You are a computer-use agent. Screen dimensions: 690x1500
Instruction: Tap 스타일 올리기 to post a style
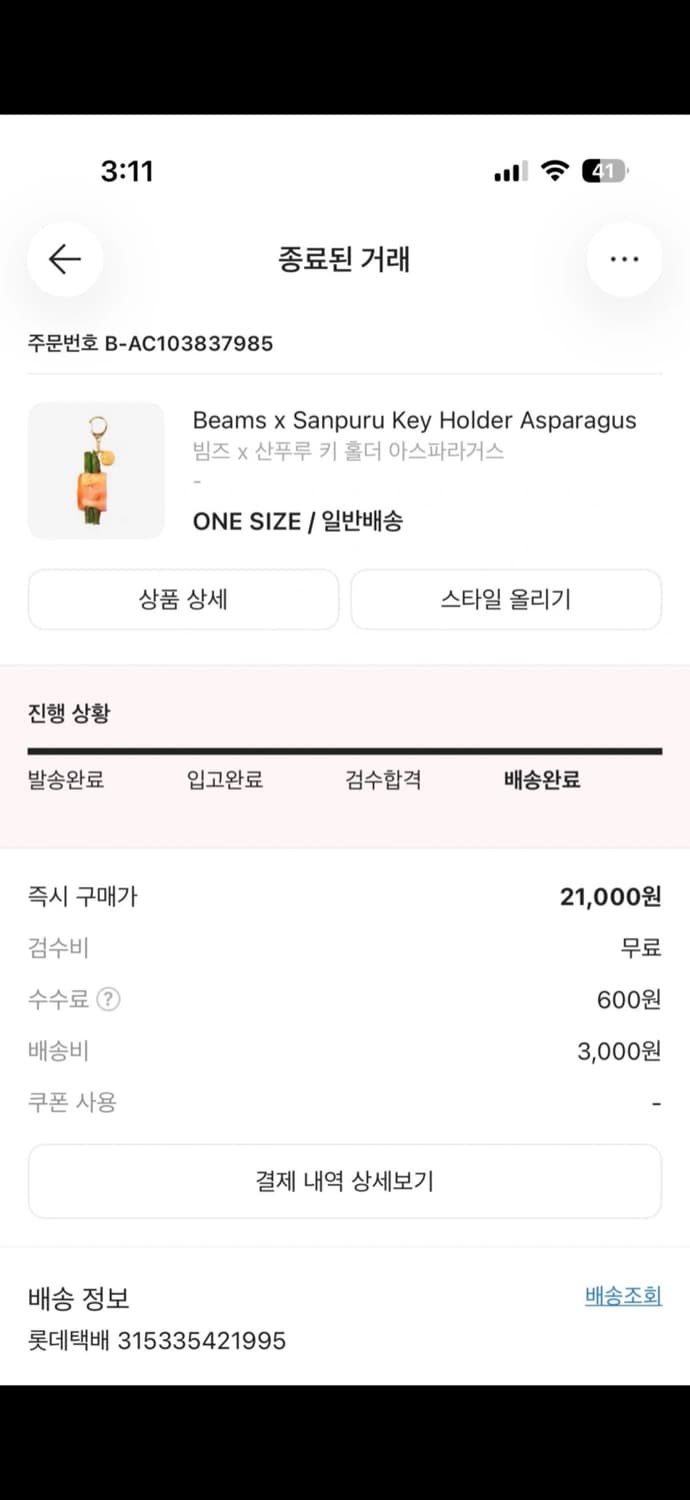(506, 599)
